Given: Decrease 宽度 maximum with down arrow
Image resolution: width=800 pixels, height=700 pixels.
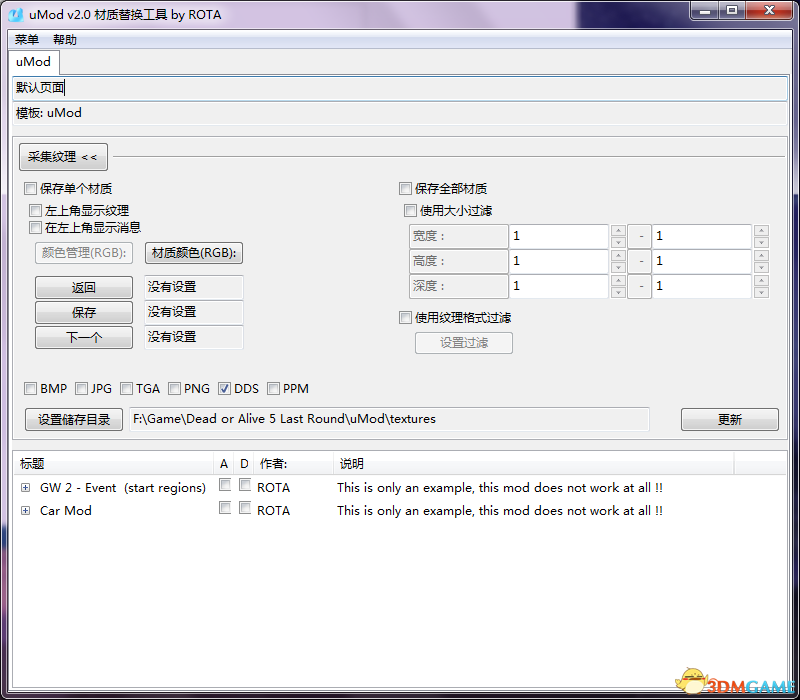Looking at the screenshot, I should pos(761,242).
